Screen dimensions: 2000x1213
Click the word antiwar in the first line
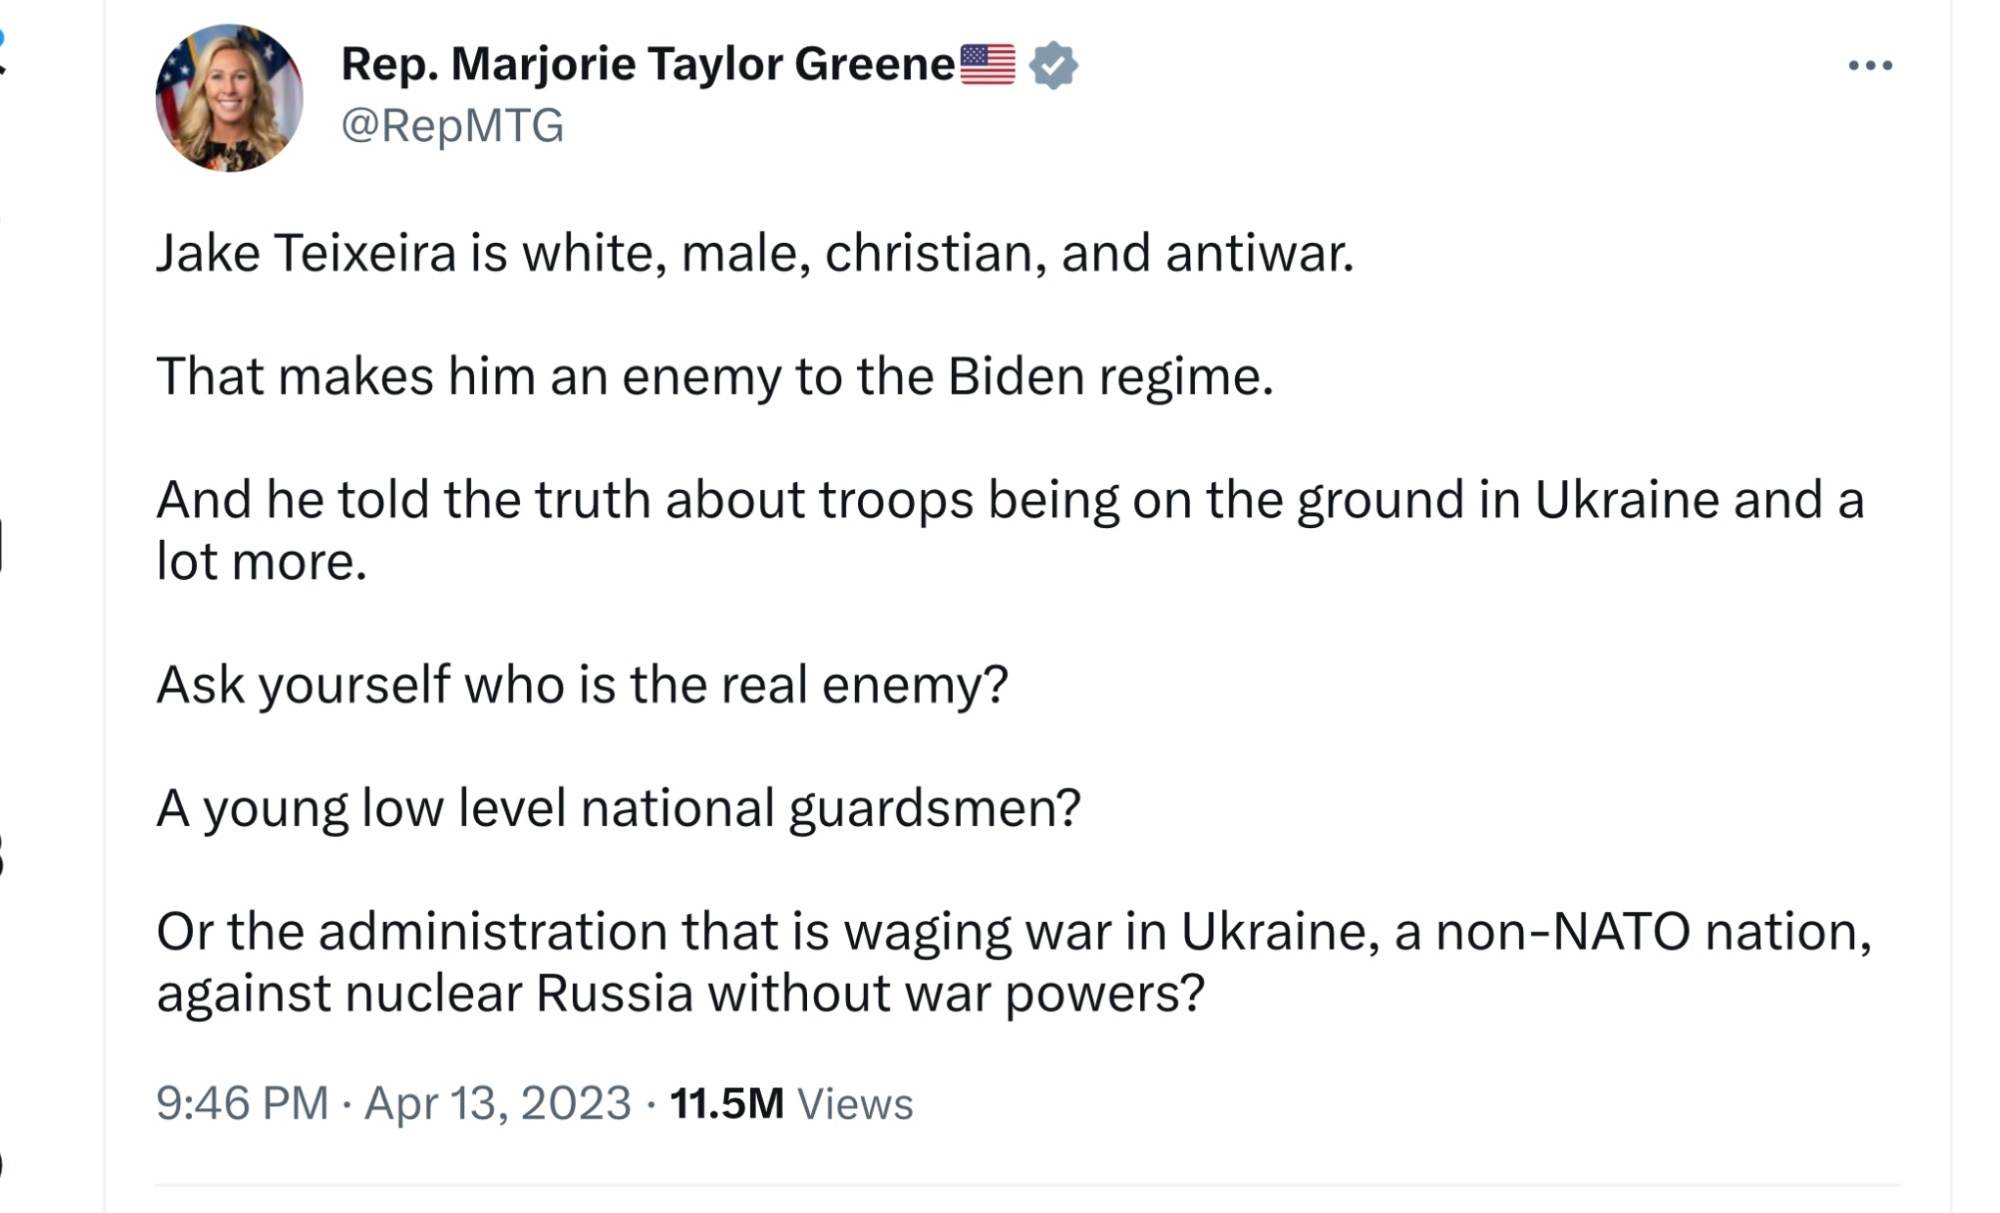pos(1258,253)
